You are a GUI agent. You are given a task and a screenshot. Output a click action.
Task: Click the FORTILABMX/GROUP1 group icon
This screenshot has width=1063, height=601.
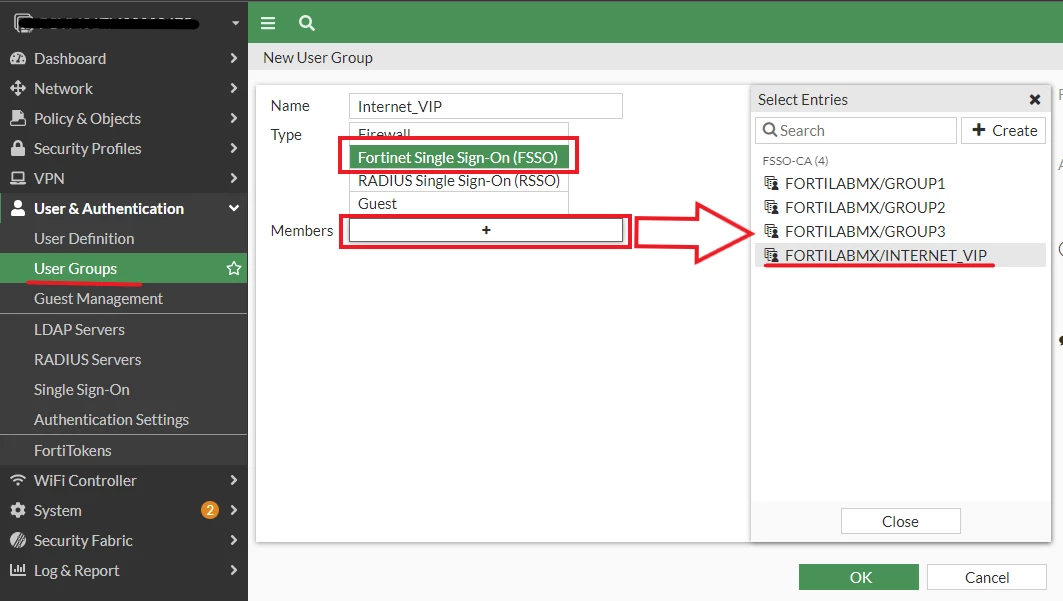(771, 183)
